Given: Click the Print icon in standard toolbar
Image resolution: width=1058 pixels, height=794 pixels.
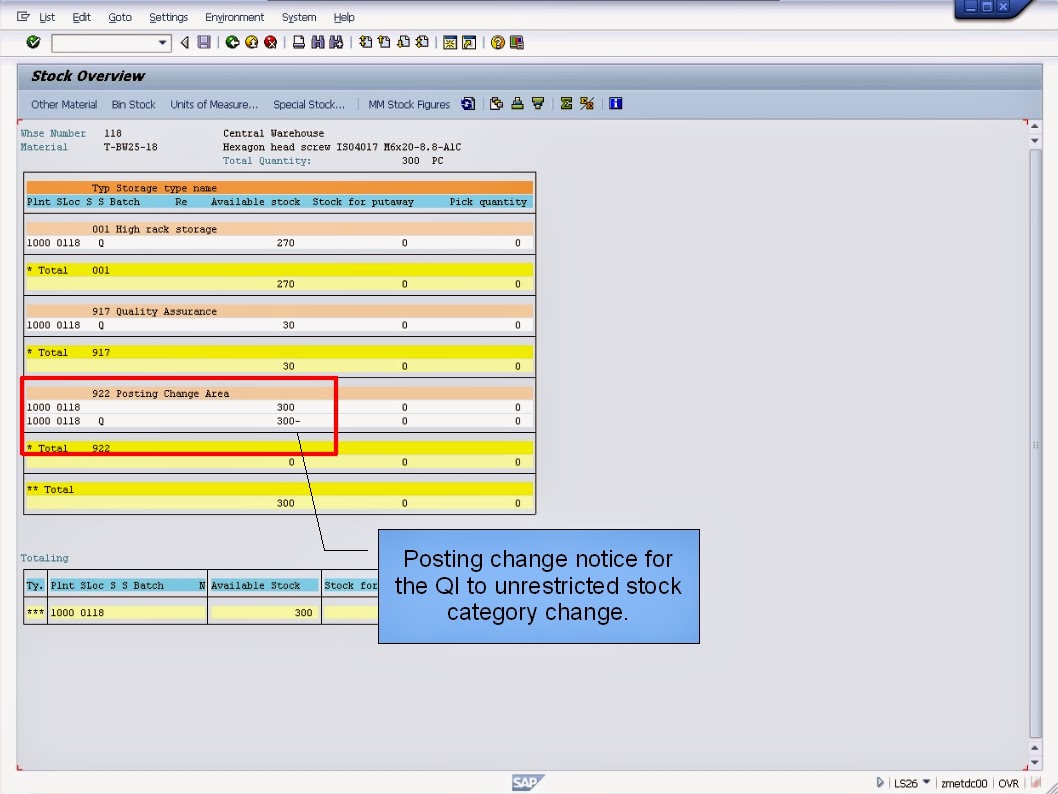Looking at the screenshot, I should tap(300, 42).
